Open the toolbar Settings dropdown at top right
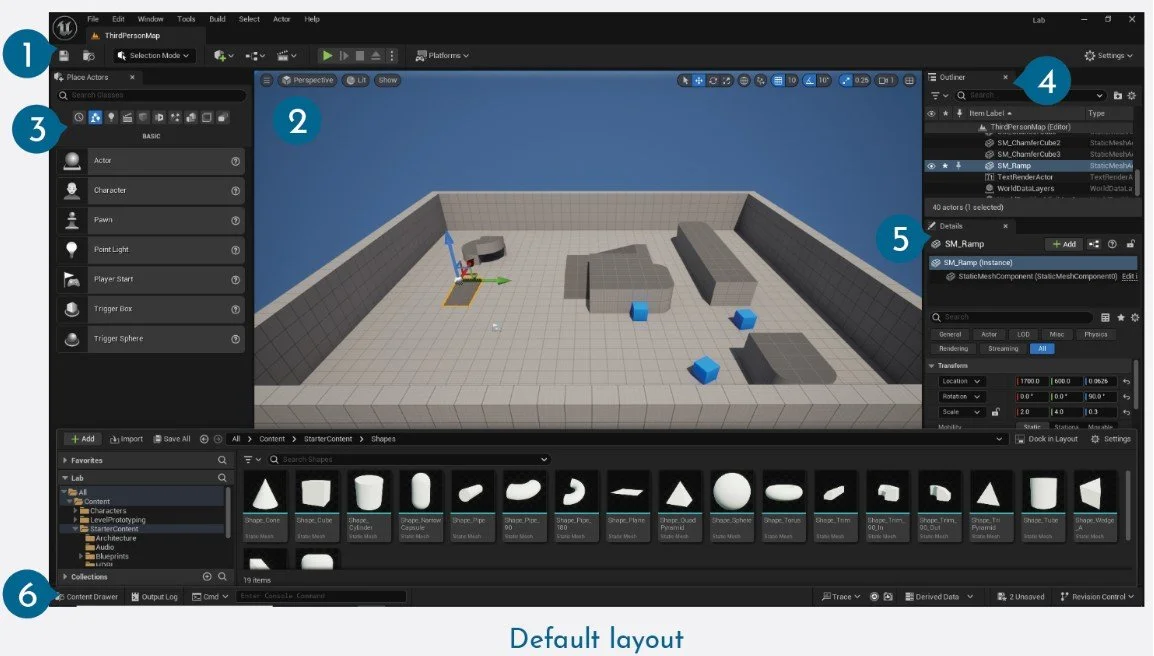The image size is (1154, 656). [x=1108, y=55]
